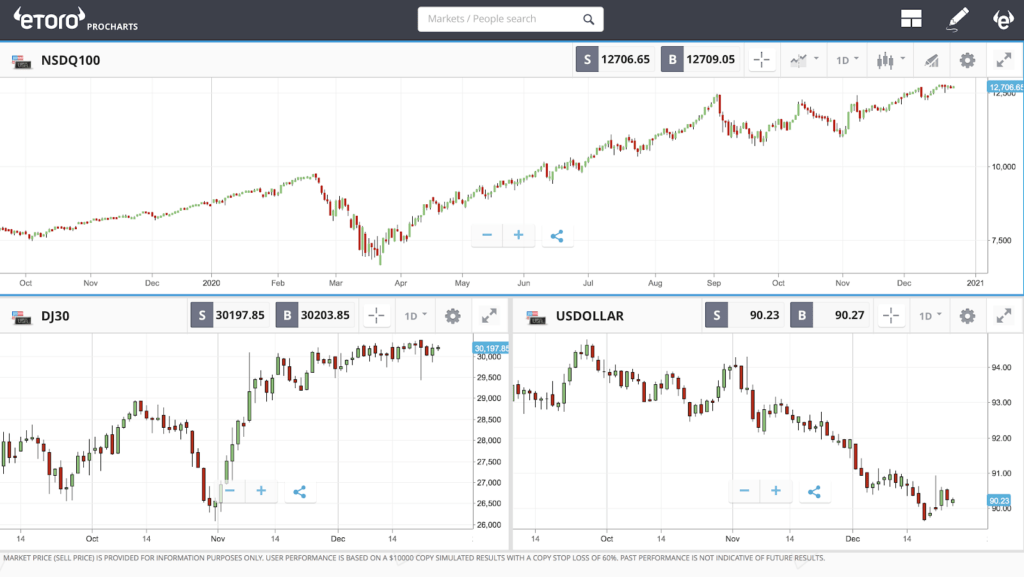
Task: Click the NSDQ100 Buy price button 12709.05
Action: (x=700, y=59)
